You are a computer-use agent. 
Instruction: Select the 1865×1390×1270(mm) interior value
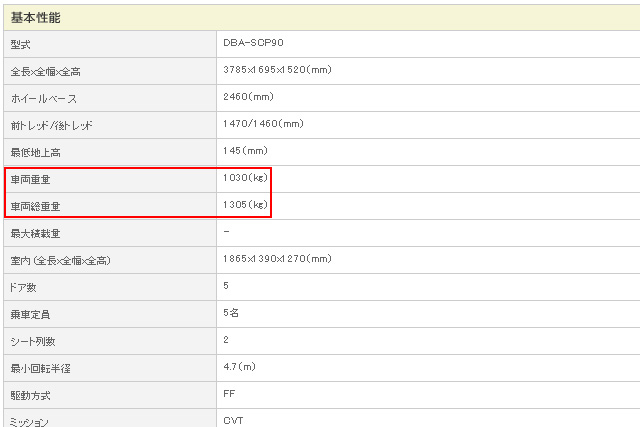[277, 259]
